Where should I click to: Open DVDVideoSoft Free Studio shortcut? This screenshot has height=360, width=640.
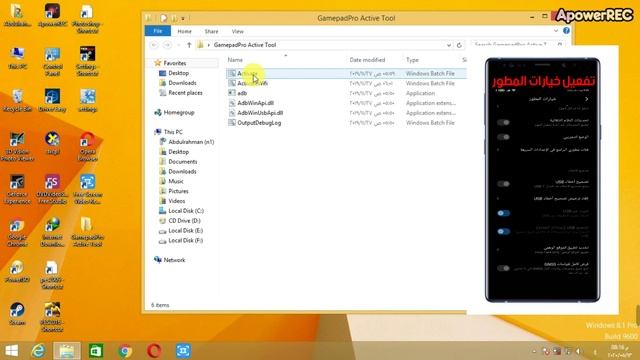(x=52, y=189)
